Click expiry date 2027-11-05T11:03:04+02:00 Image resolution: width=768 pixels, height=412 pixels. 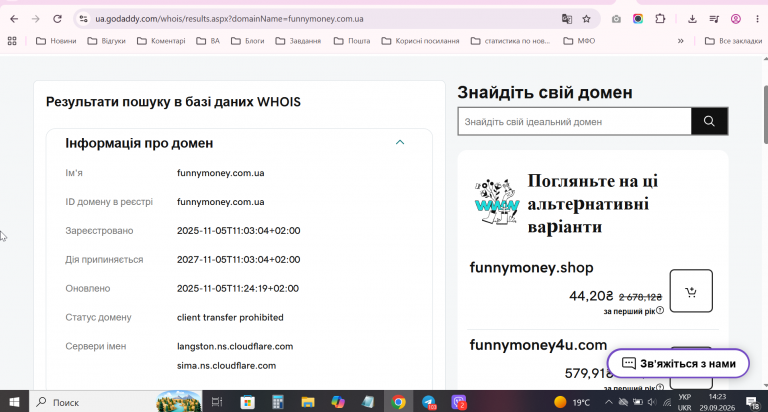point(239,260)
